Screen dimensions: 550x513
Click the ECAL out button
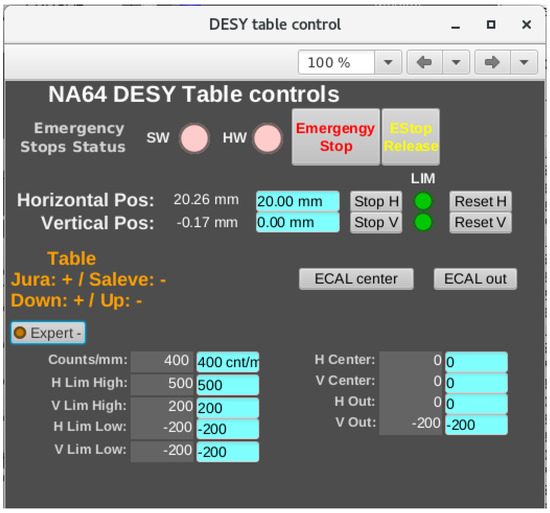click(475, 279)
